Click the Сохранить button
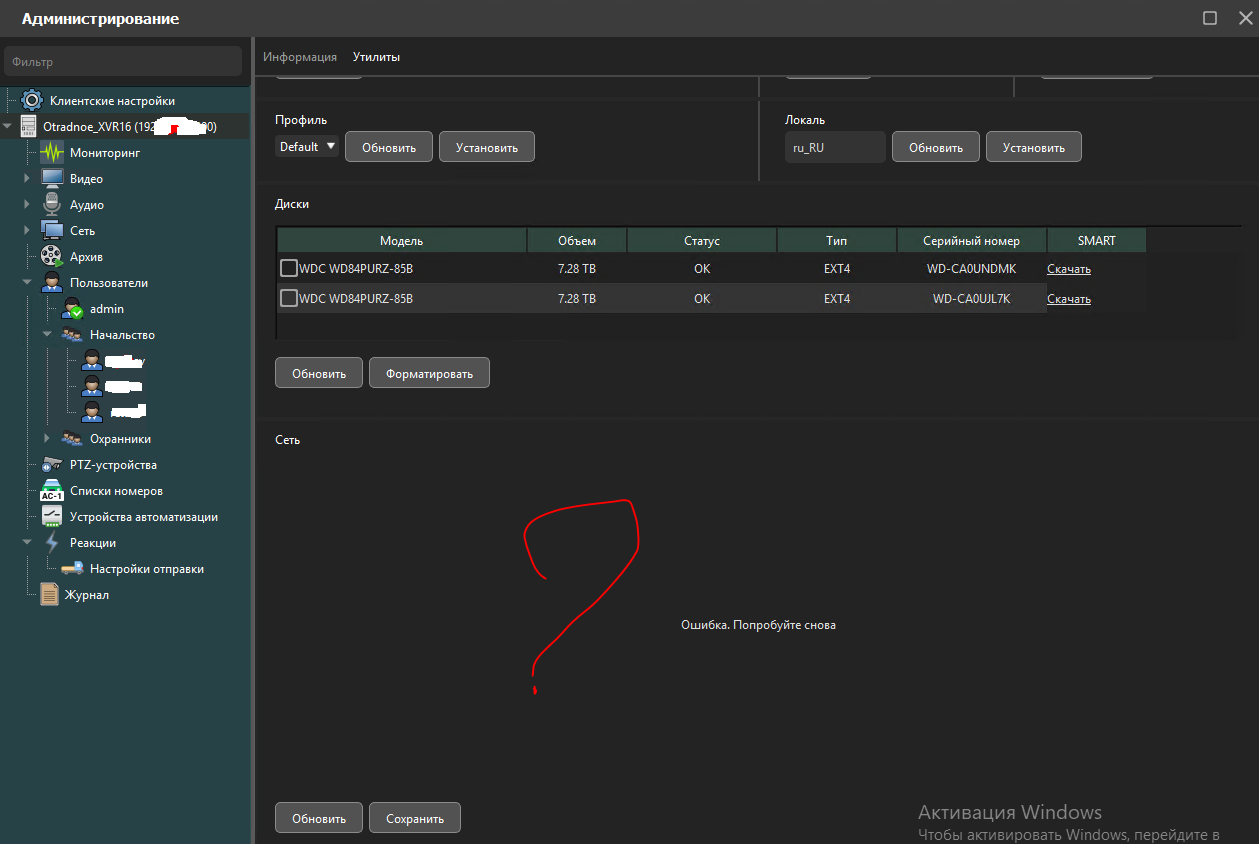The width and height of the screenshot is (1259, 844). [415, 817]
